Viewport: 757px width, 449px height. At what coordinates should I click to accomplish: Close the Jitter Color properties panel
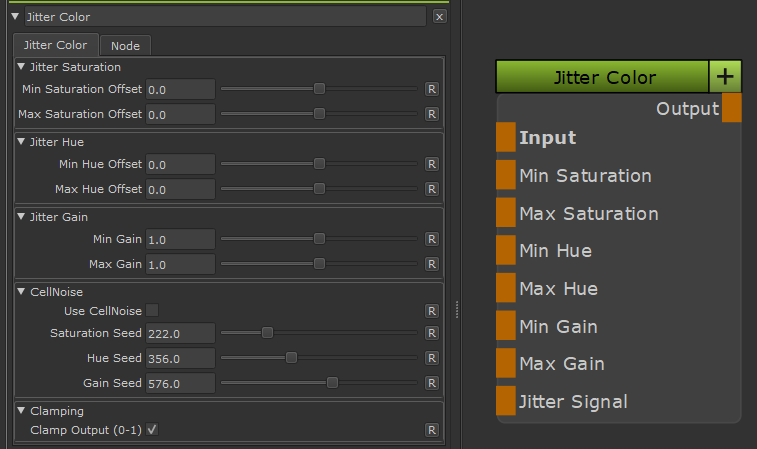(440, 17)
